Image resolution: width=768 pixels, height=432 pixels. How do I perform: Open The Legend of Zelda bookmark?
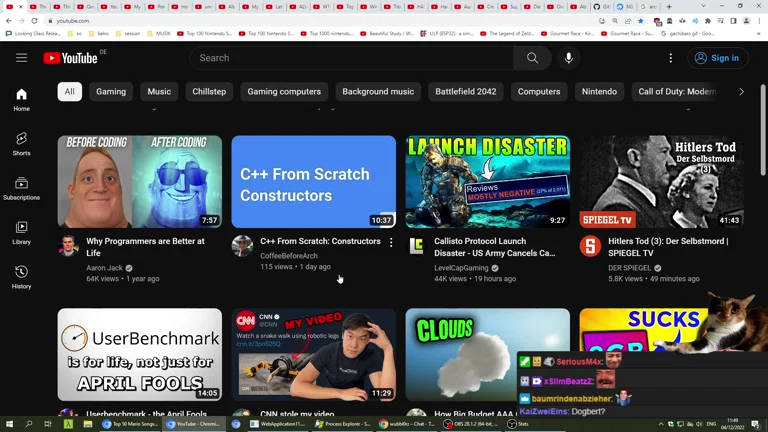tap(508, 34)
